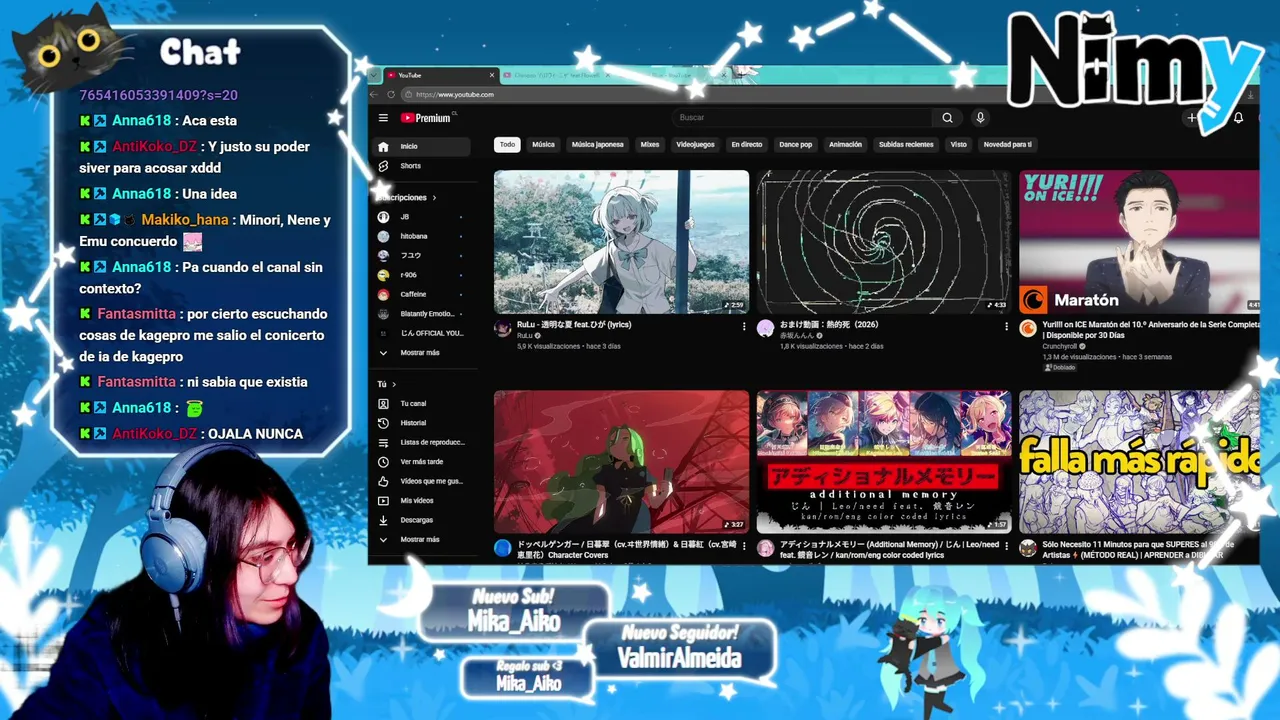The image size is (1280, 720).
Task: Open Listas de reproducción in sidebar
Action: 422,442
